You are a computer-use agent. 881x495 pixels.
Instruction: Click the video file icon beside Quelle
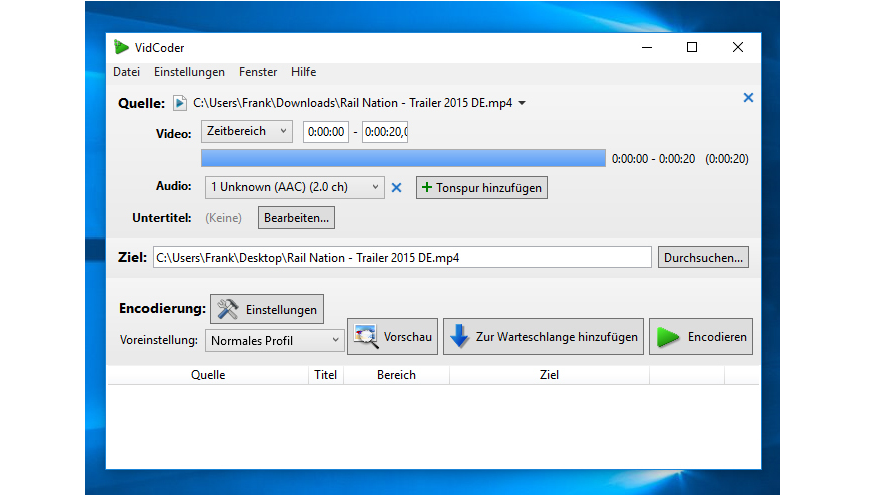pyautogui.click(x=180, y=102)
